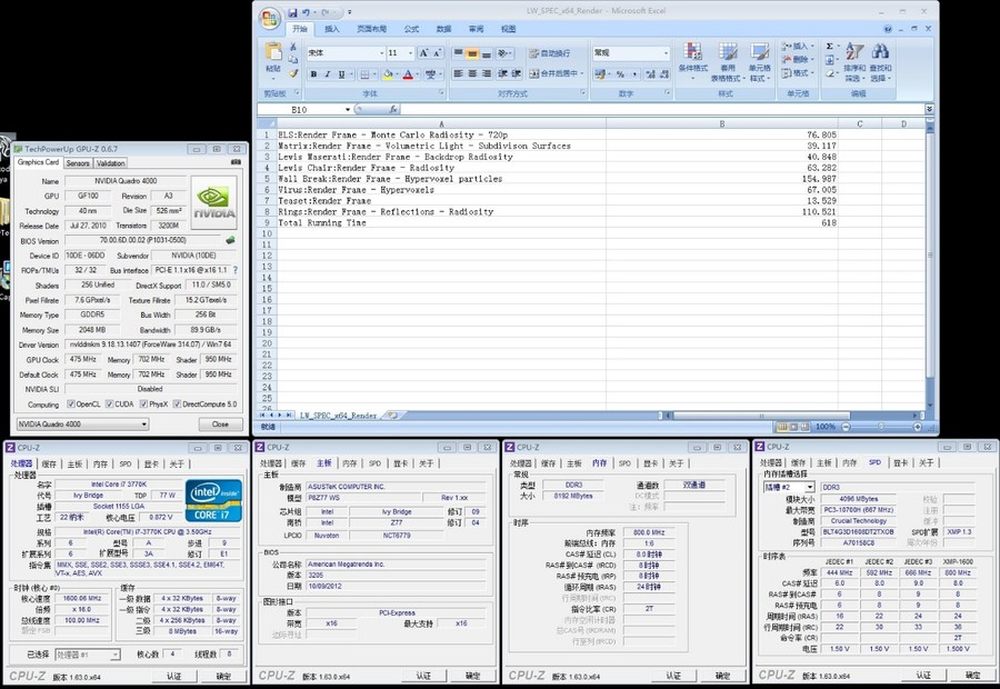Click Close button in GPU-Z
Viewport: 1000px width, 689px height.
pyautogui.click(x=220, y=424)
